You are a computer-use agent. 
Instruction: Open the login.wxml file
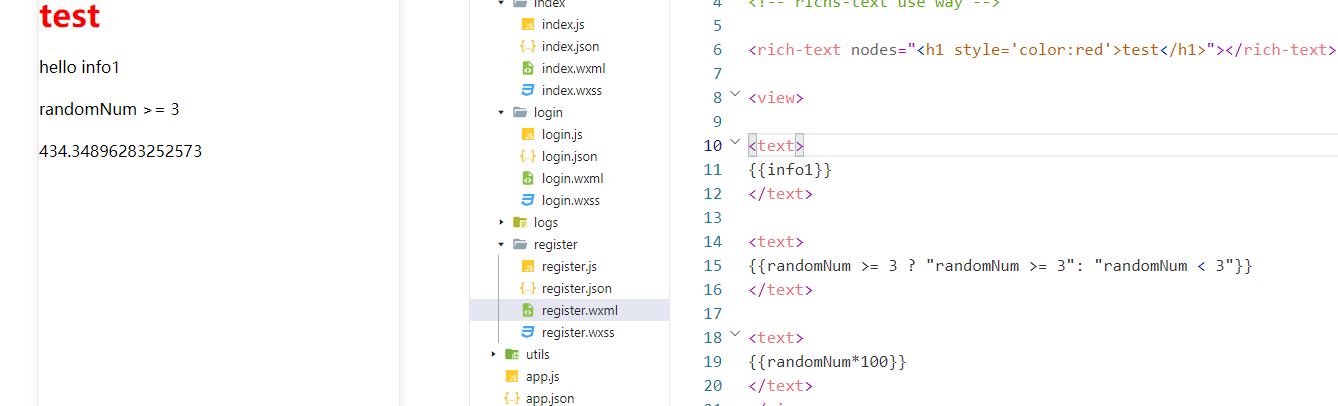(x=572, y=178)
